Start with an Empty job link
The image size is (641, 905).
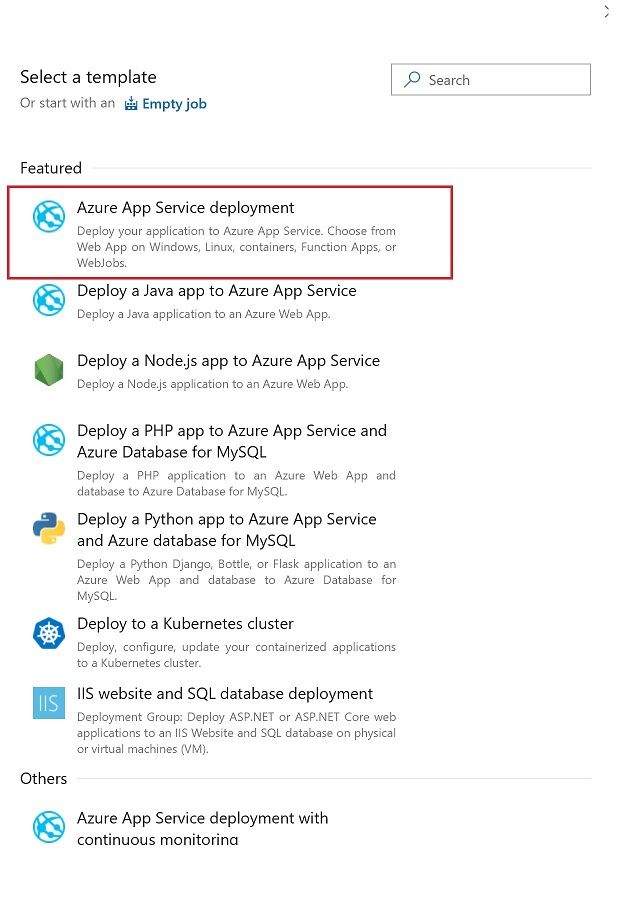pyautogui.click(x=174, y=104)
